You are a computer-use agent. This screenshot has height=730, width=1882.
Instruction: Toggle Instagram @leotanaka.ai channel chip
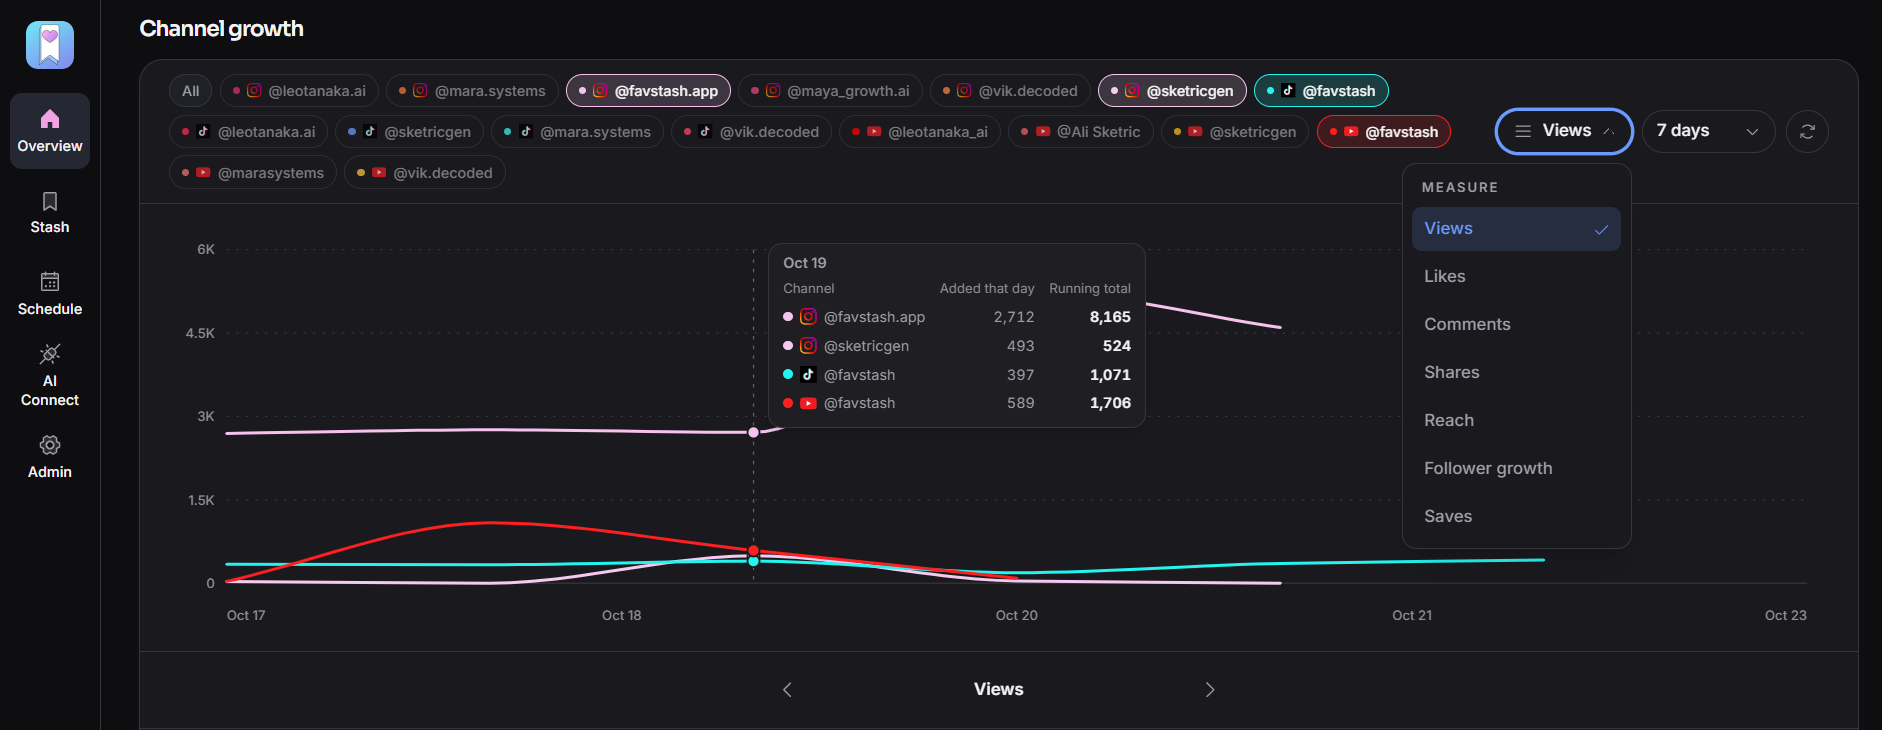pyautogui.click(x=300, y=90)
